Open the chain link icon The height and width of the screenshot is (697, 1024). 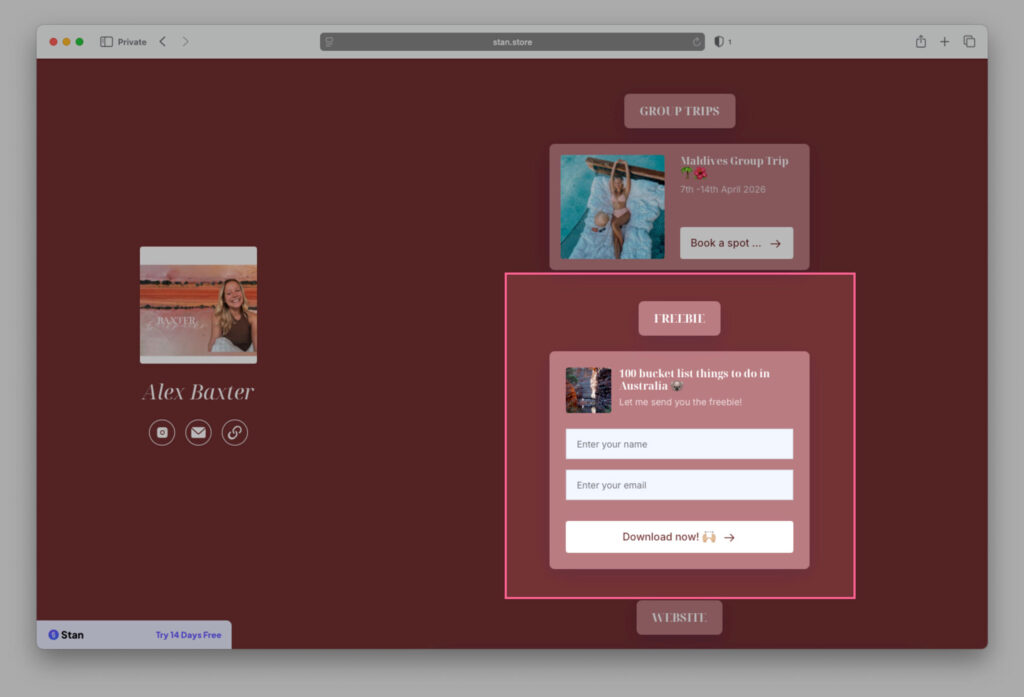[x=235, y=433]
